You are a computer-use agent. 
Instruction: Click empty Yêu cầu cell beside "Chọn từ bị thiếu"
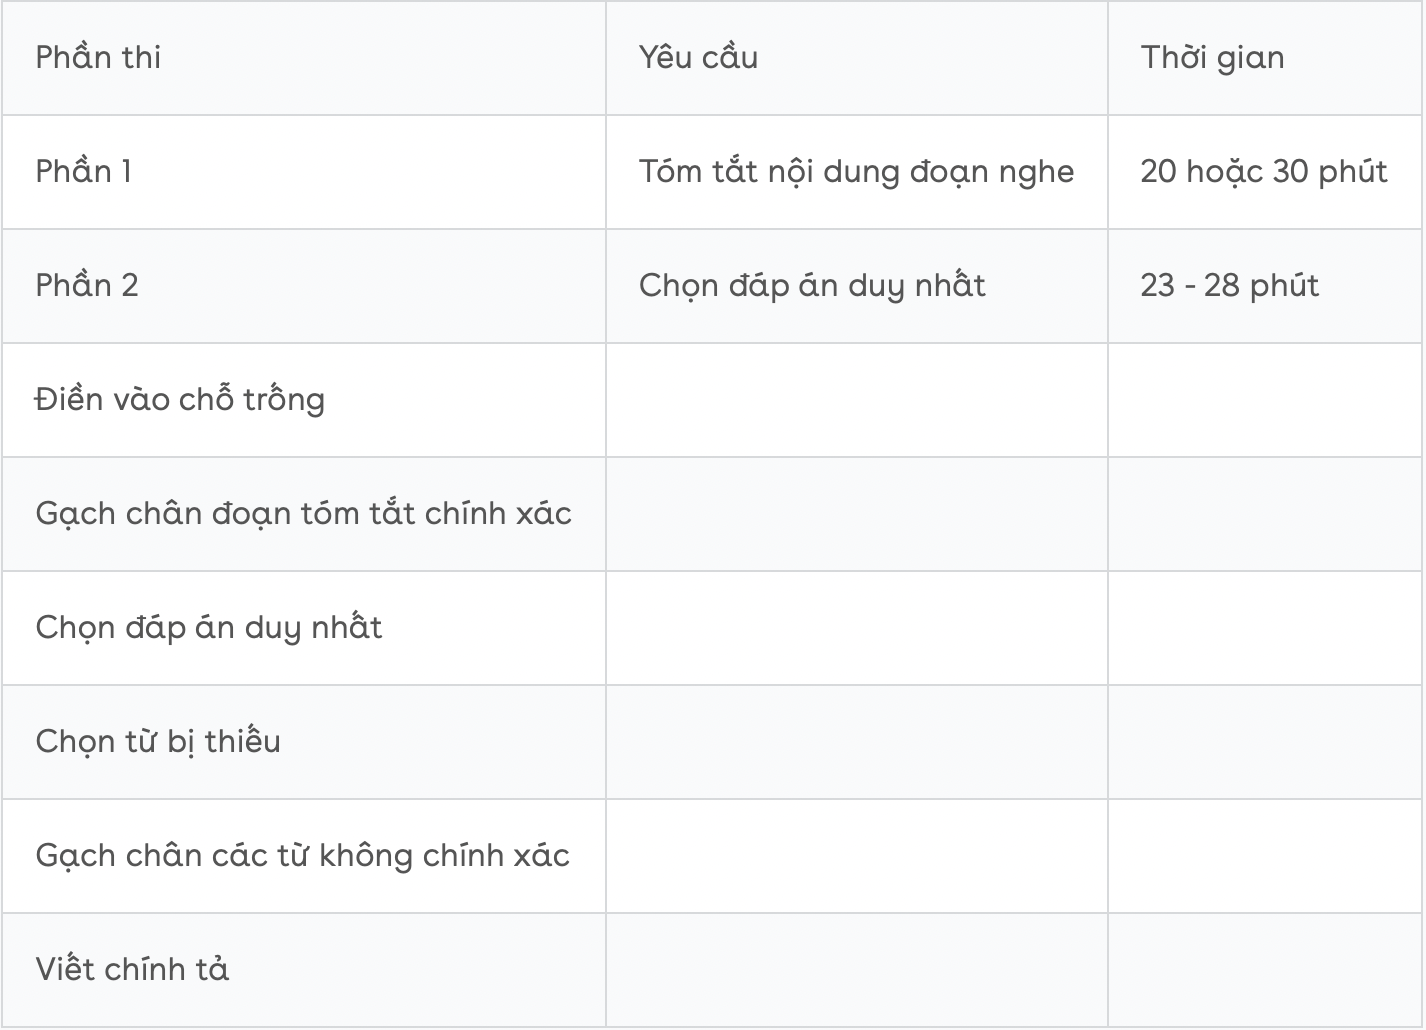point(856,742)
